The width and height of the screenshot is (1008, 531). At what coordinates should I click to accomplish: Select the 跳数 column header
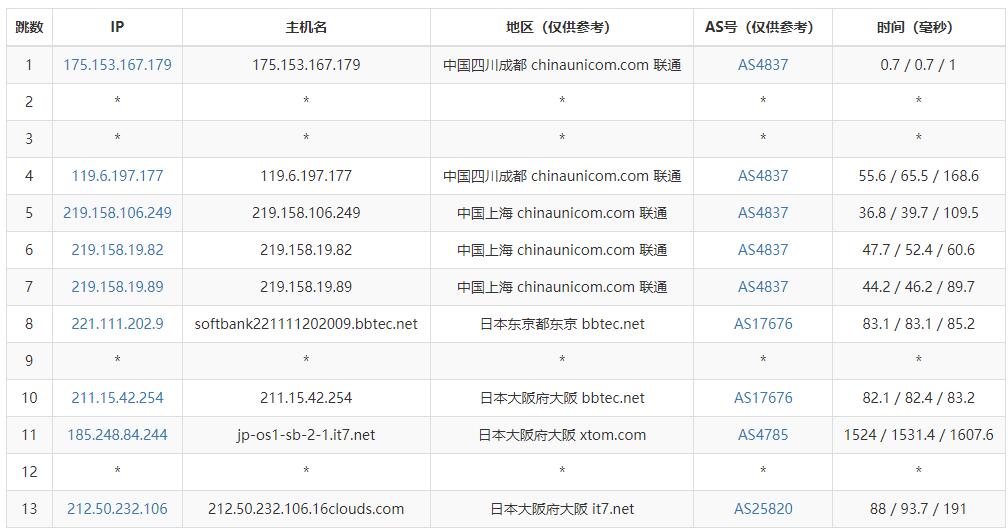click(x=29, y=27)
